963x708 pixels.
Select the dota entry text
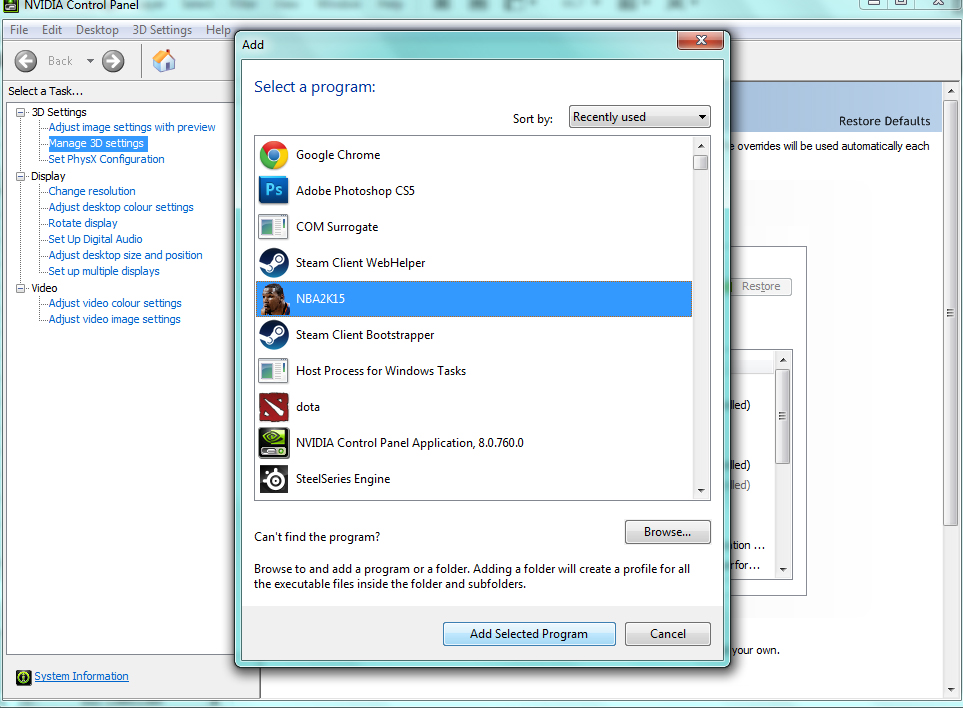(308, 407)
